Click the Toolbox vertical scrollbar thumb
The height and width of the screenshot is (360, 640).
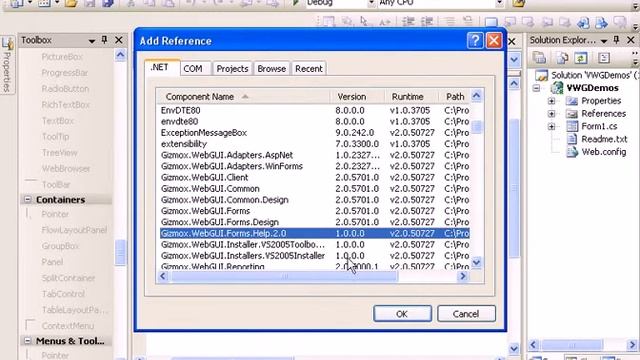click(x=120, y=252)
